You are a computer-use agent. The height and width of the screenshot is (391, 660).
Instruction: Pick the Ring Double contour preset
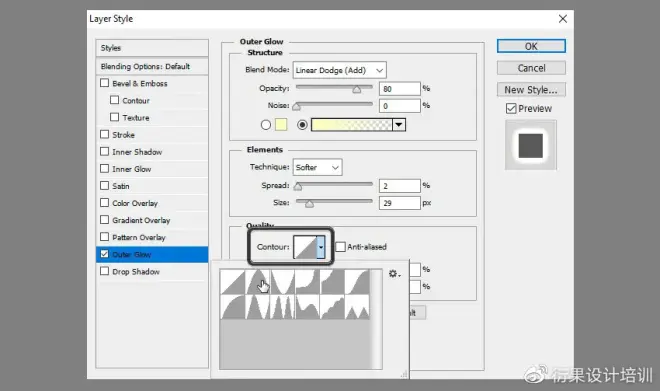coord(282,306)
